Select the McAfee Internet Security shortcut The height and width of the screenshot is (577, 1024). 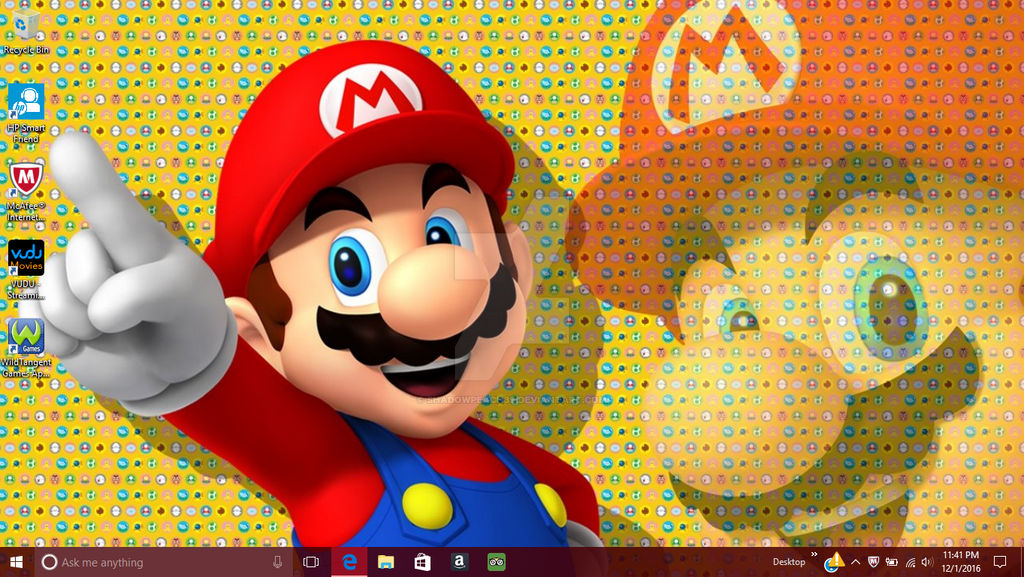pyautogui.click(x=26, y=191)
